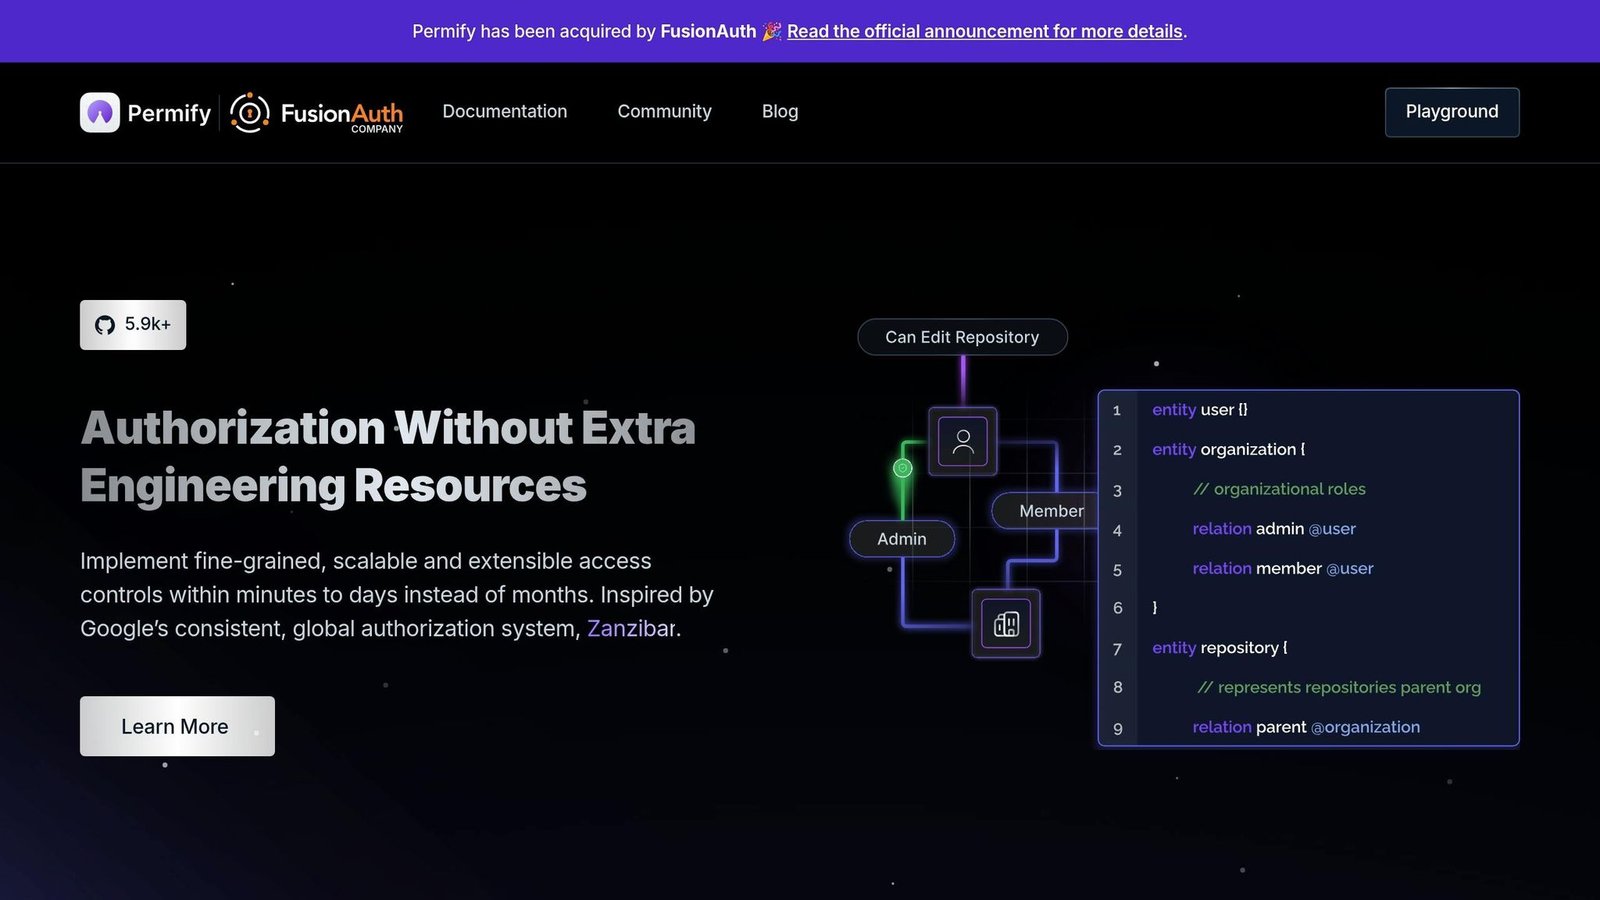
Task: Open the 5.9k+ GitHub stars badge
Action: pos(133,325)
